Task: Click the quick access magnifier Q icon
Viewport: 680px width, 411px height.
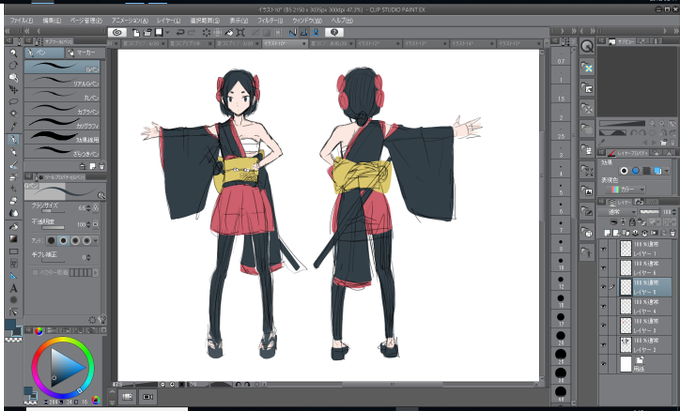Action: pos(587,46)
